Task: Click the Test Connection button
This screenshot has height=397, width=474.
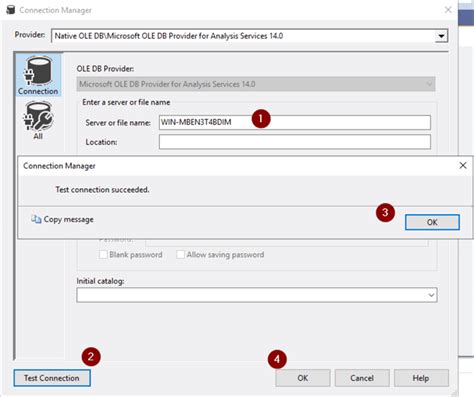Action: tap(52, 378)
